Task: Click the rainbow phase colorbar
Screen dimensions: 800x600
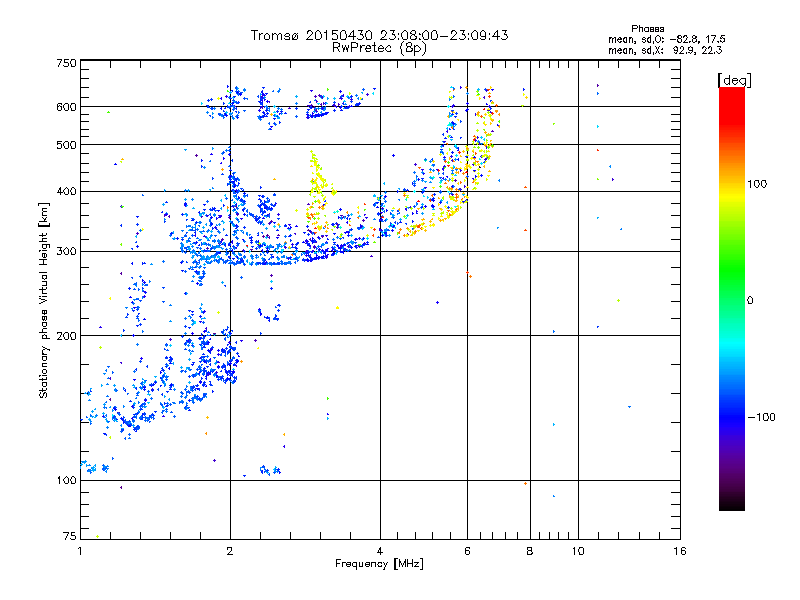Action: click(732, 298)
